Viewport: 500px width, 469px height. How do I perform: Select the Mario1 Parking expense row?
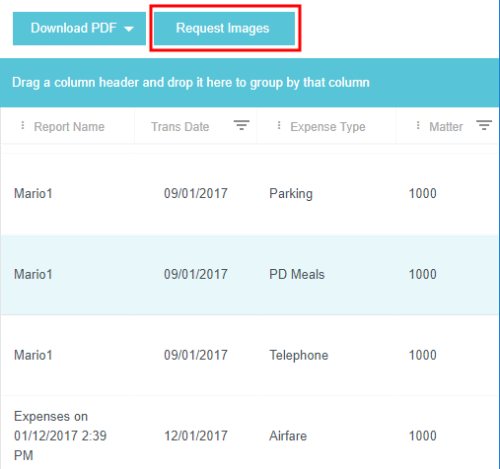pyautogui.click(x=249, y=194)
